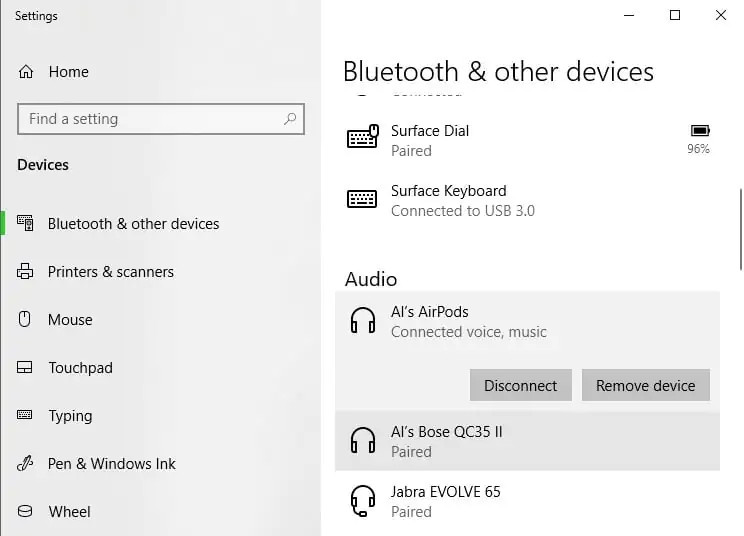The width and height of the screenshot is (744, 536).
Task: Select the Printers & scanners icon
Action: pyautogui.click(x=26, y=272)
